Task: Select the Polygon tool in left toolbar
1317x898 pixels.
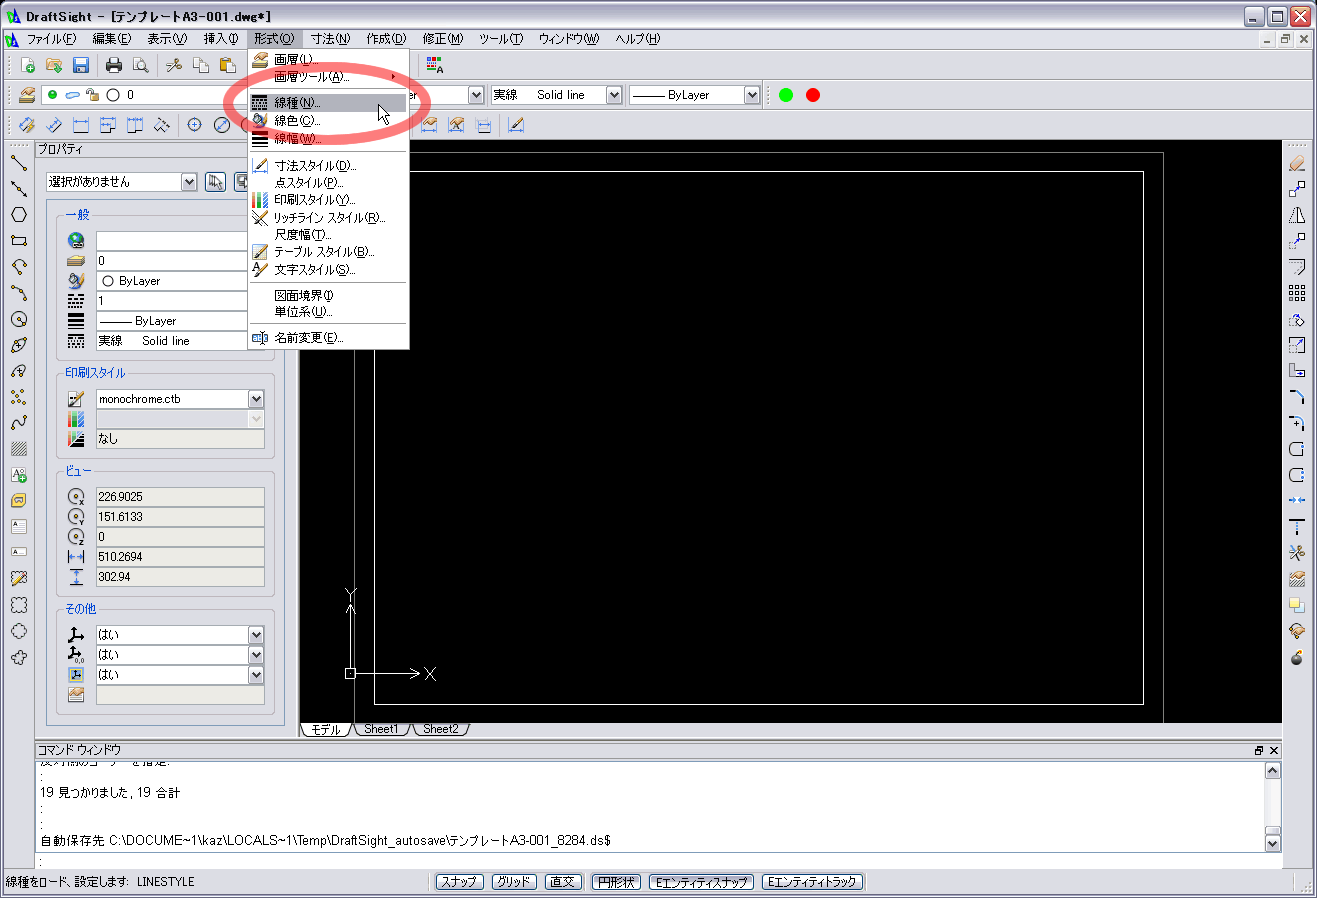Action: 18,215
